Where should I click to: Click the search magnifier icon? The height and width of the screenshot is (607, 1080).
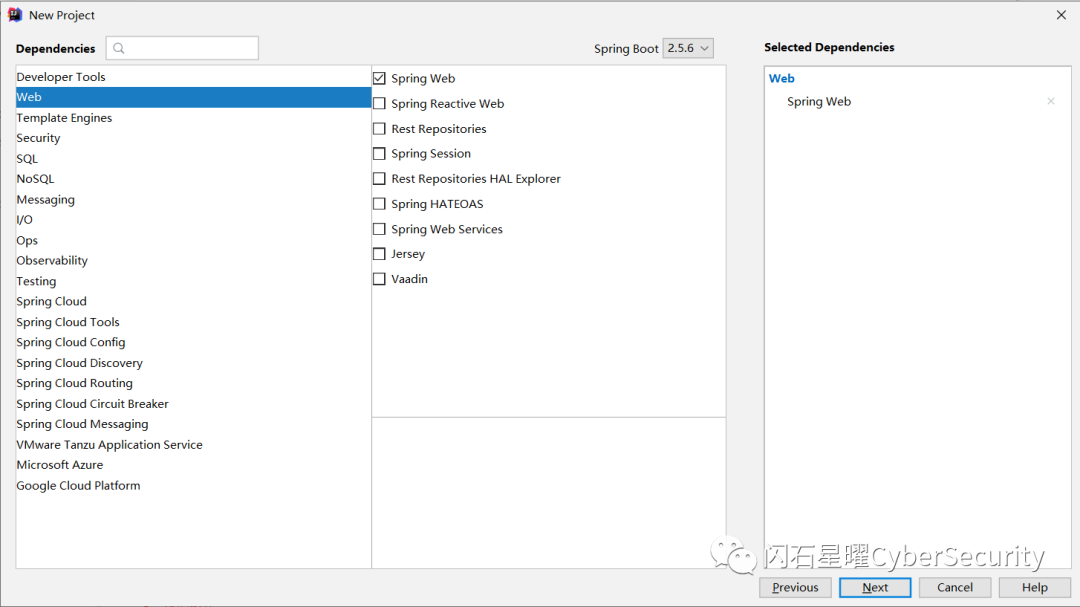click(x=118, y=48)
